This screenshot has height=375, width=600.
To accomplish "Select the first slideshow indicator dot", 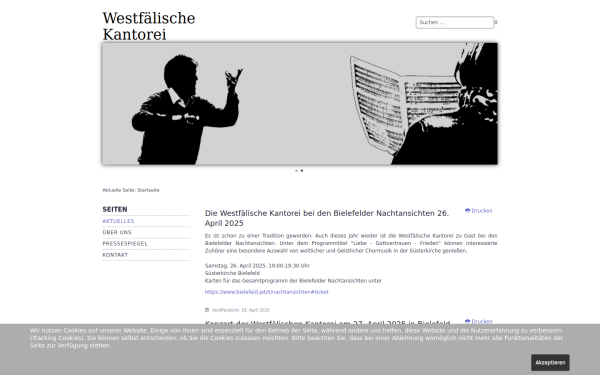I will pos(296,171).
